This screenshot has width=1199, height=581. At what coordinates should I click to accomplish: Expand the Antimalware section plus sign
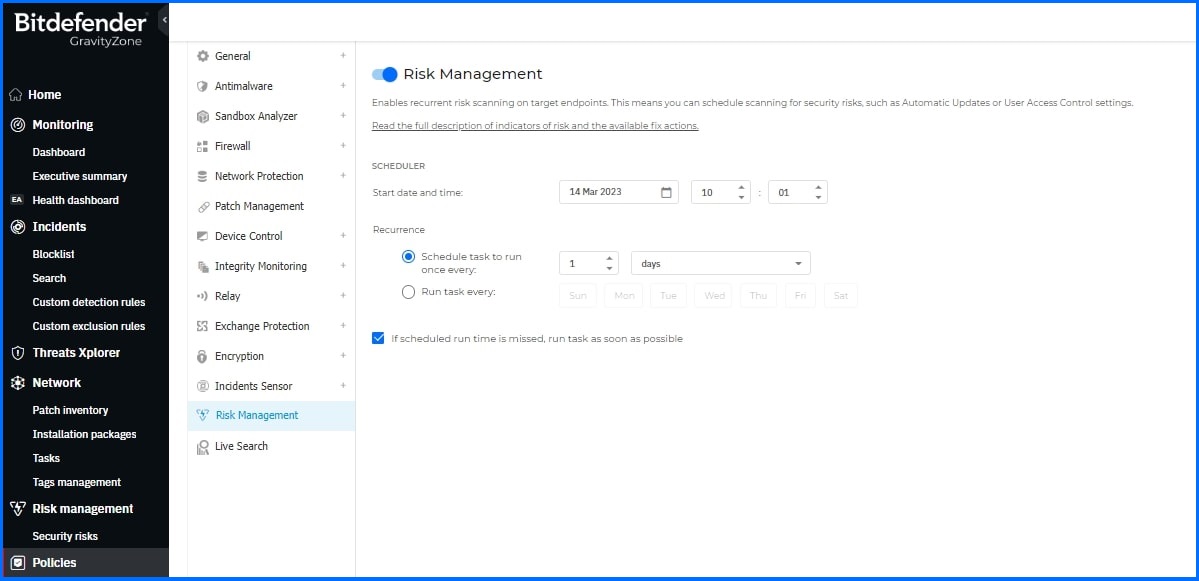coord(343,86)
